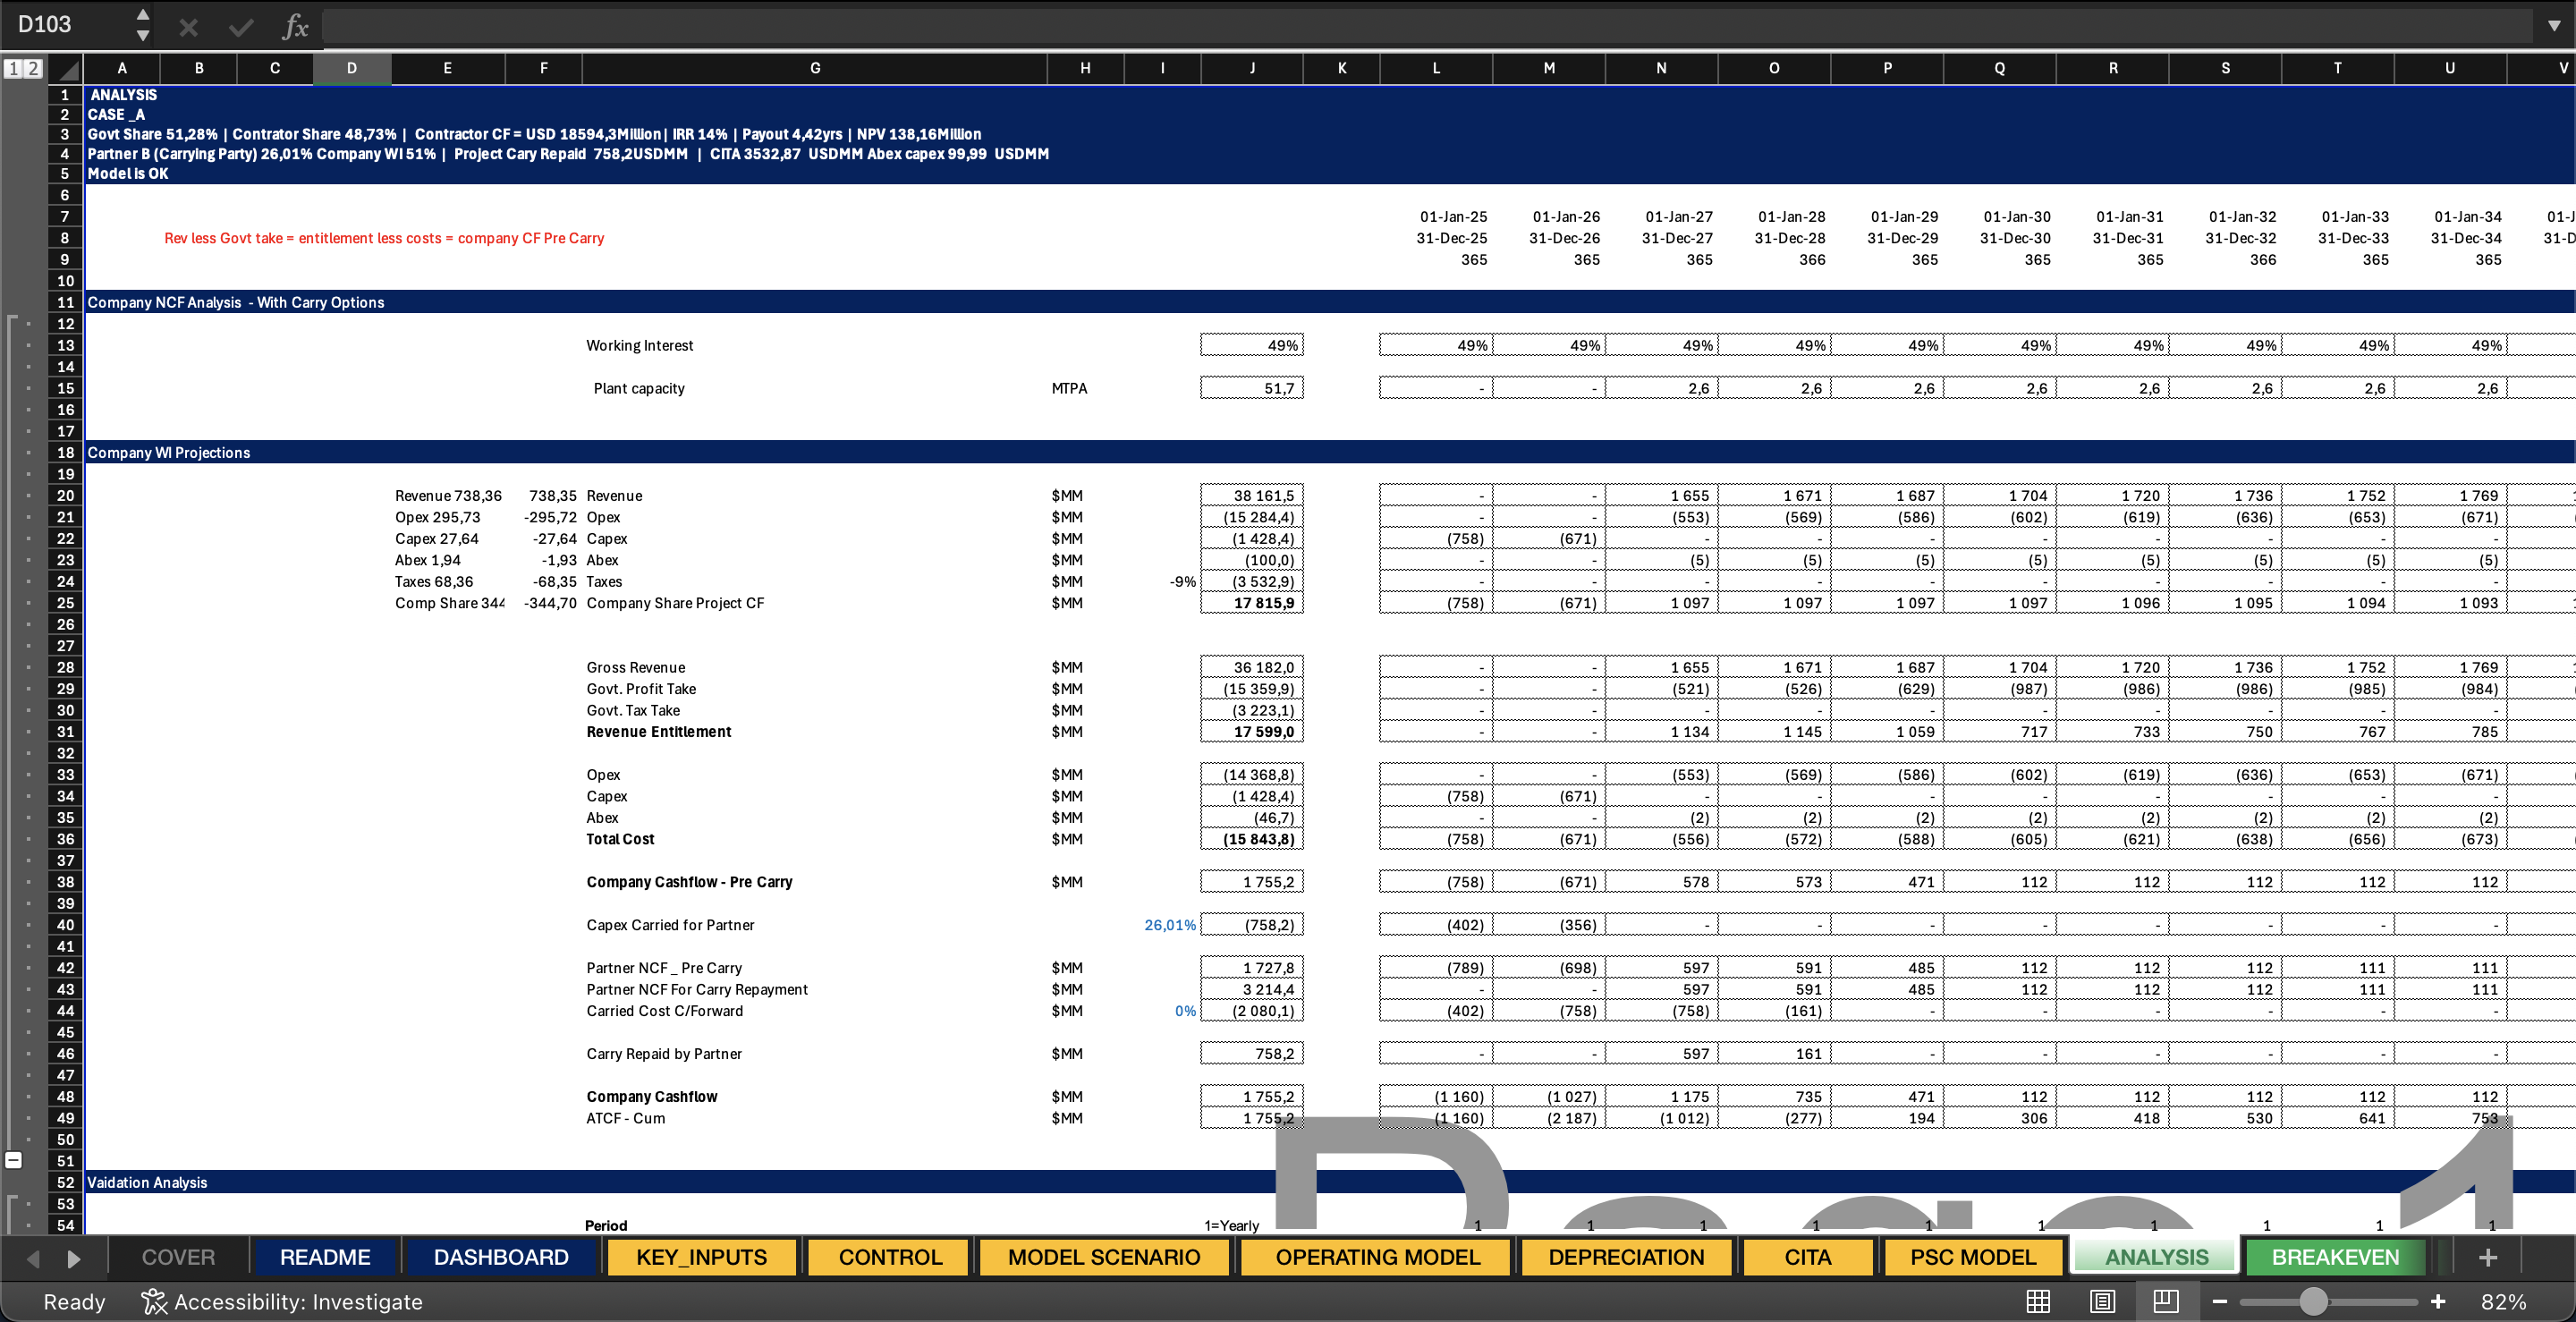Go to the CONTROL sheet tab

(890, 1257)
